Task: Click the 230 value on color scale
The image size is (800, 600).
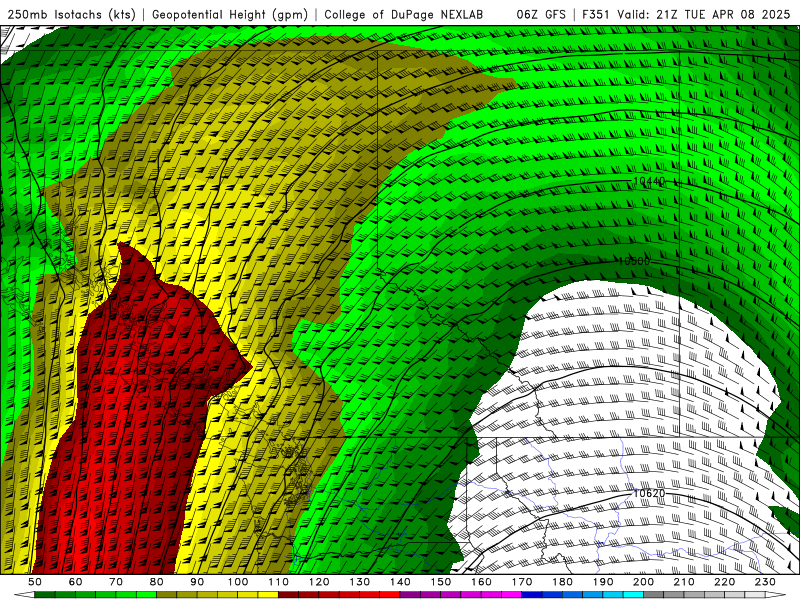Action: click(x=766, y=582)
